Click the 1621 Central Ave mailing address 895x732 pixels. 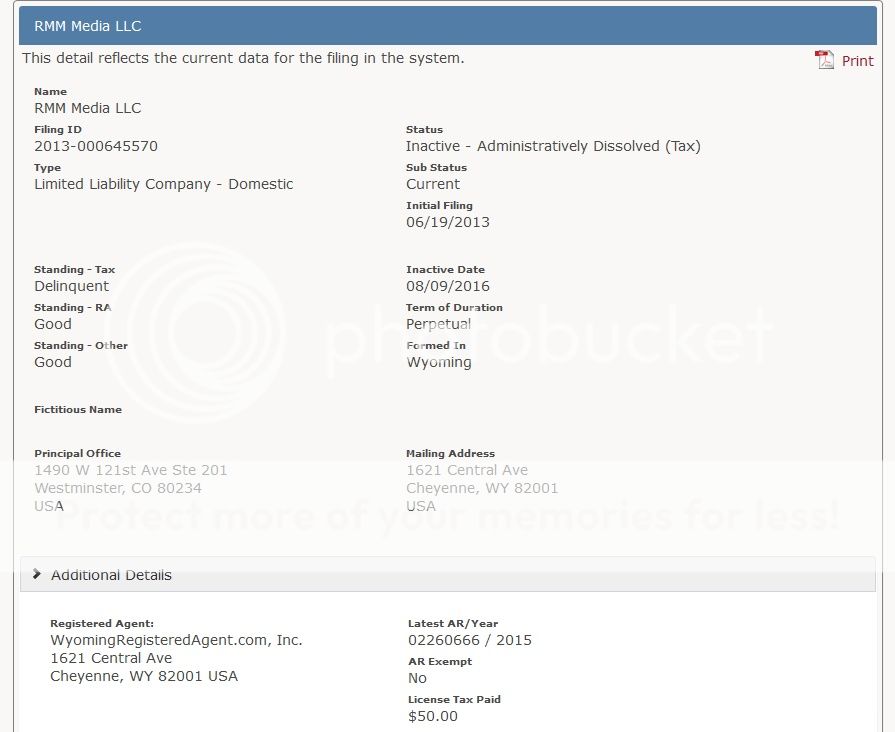[466, 470]
